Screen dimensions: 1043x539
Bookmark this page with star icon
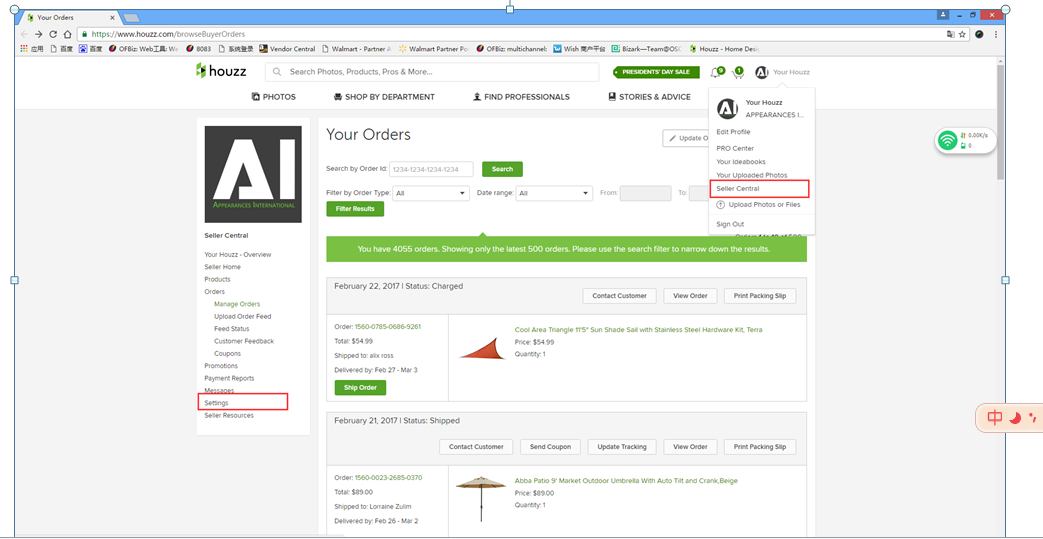(962, 34)
